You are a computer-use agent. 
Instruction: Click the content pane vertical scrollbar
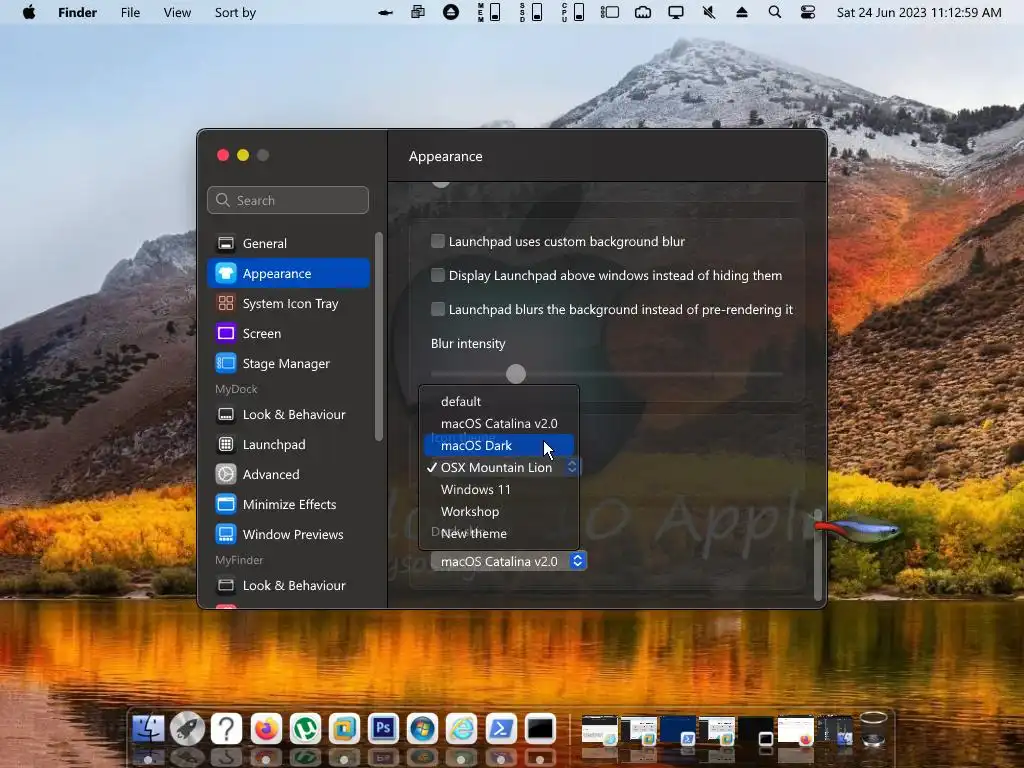818,554
